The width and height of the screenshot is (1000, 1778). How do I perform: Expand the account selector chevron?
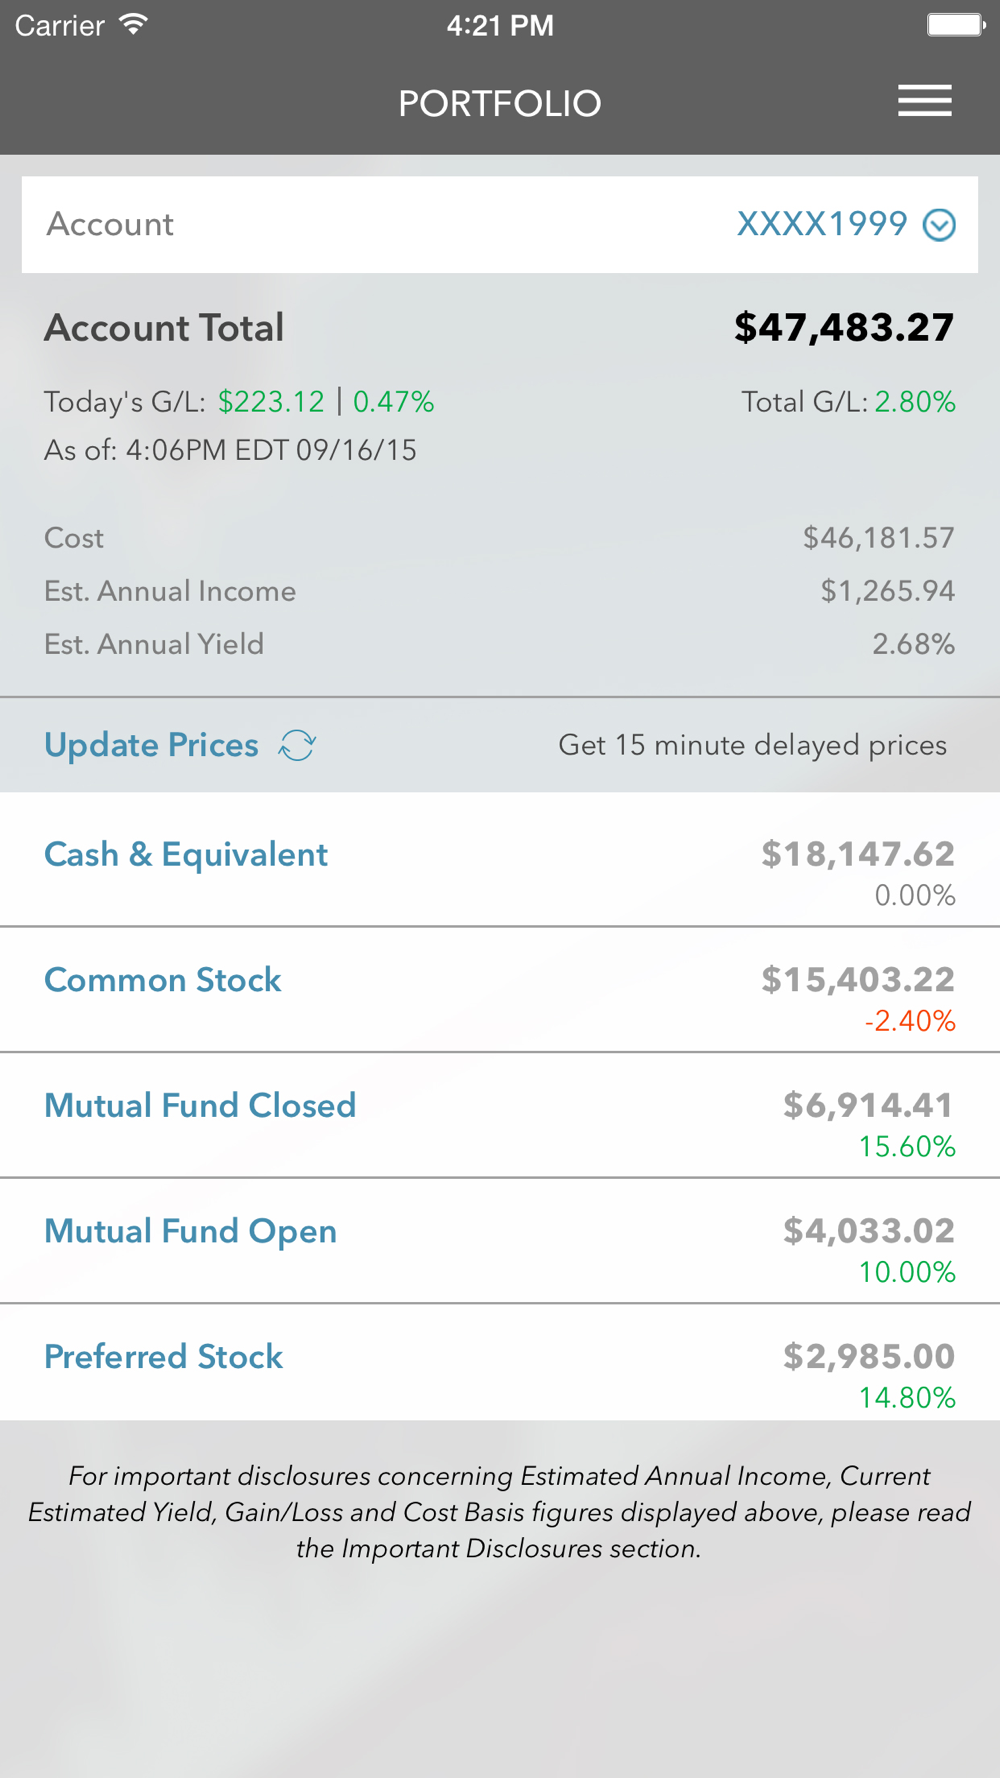[x=939, y=225]
